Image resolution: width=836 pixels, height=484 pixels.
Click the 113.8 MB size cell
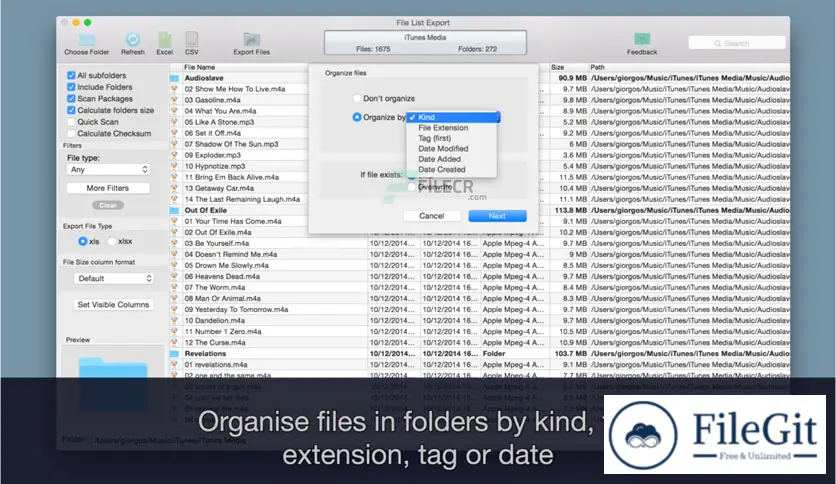[570, 210]
